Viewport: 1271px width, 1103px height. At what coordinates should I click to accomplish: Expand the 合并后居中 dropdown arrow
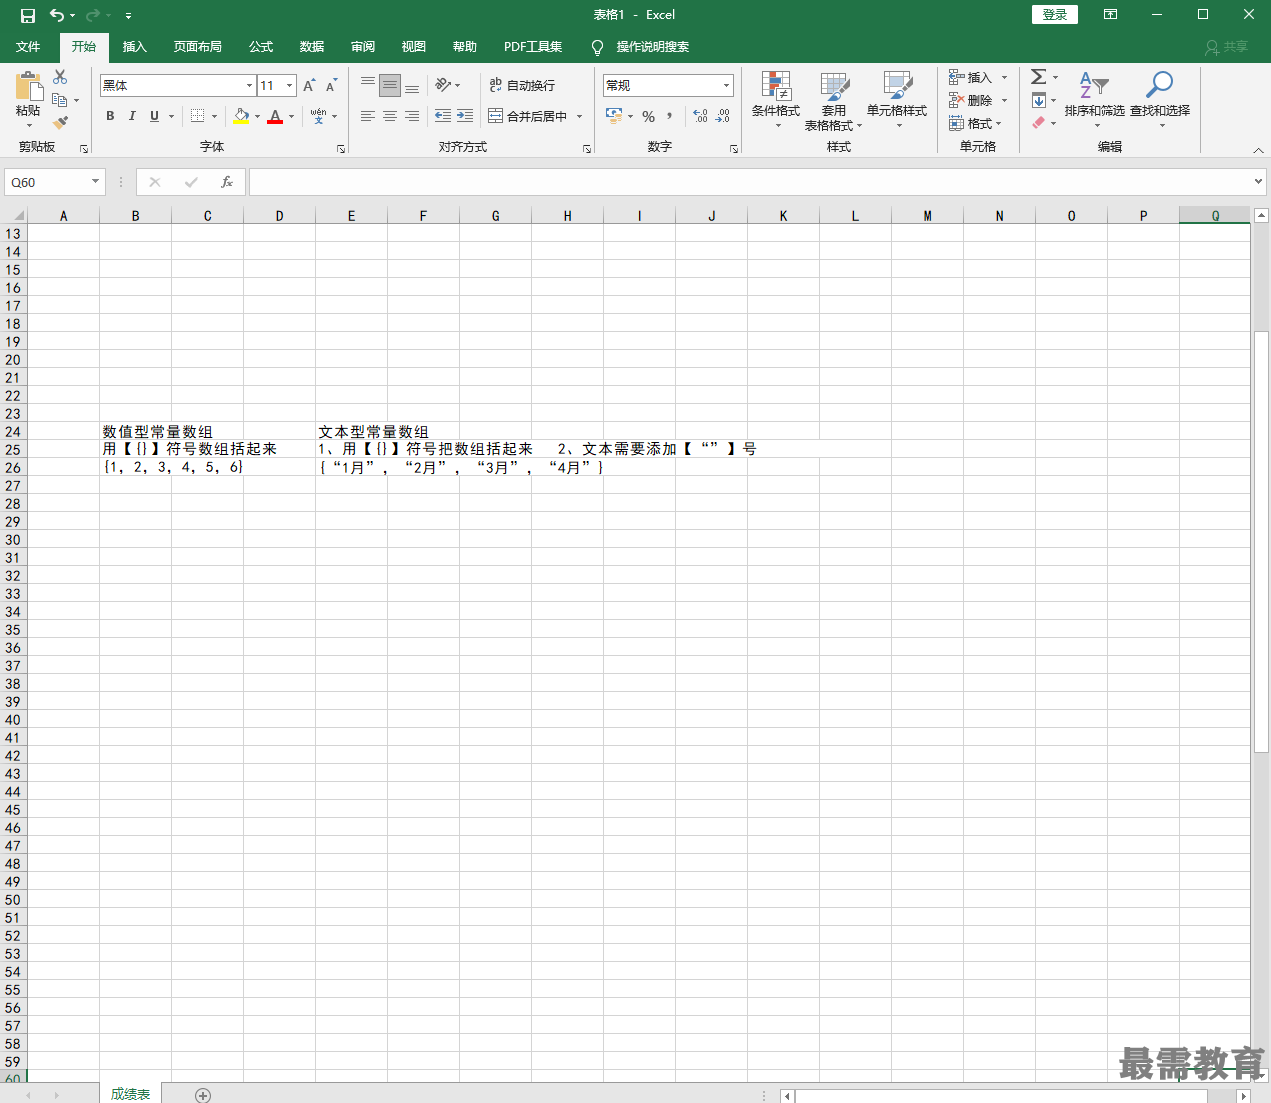click(x=579, y=116)
